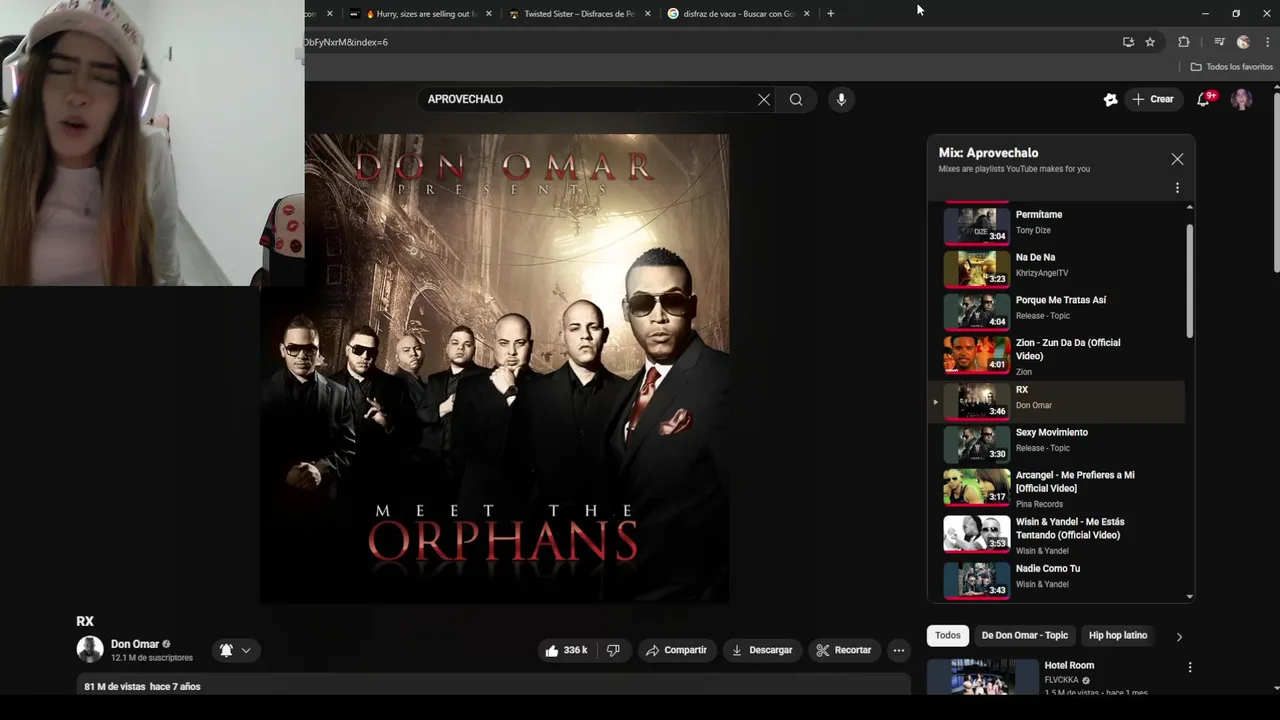This screenshot has height=720, width=1280.
Task: Click the Descargar download button
Action: coord(762,650)
